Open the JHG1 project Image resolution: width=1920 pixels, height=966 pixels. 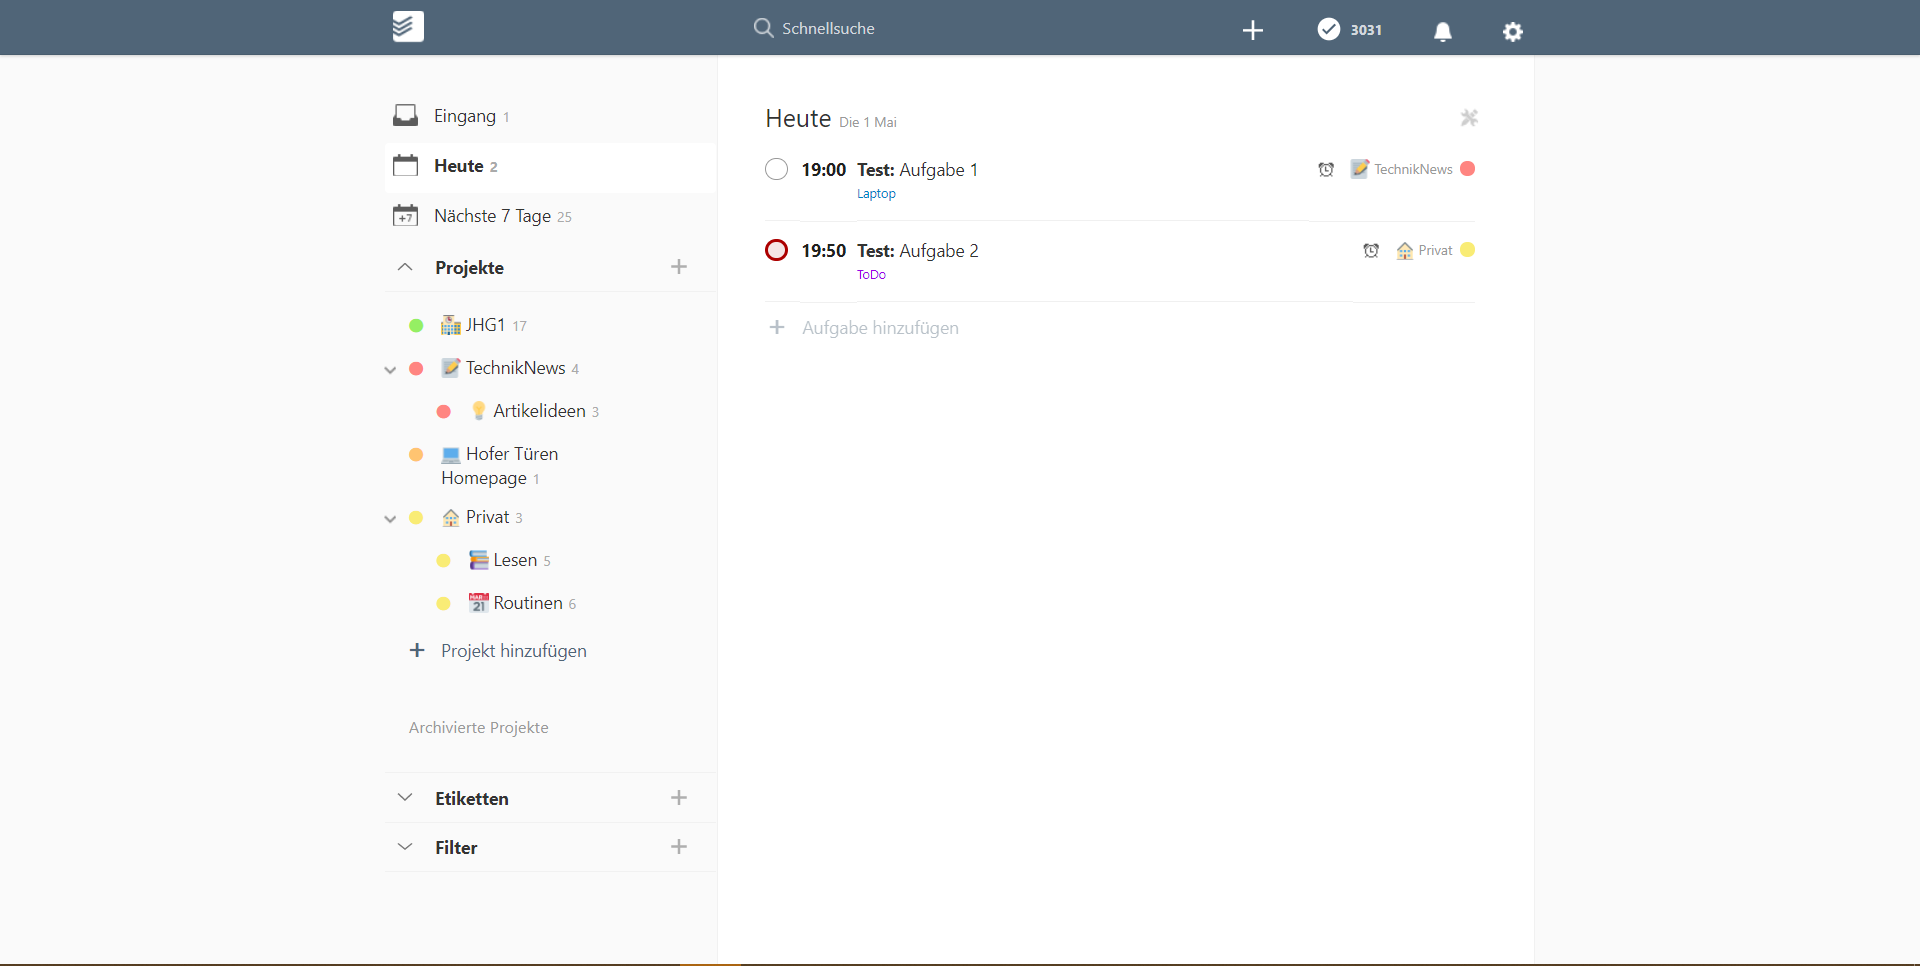(485, 325)
